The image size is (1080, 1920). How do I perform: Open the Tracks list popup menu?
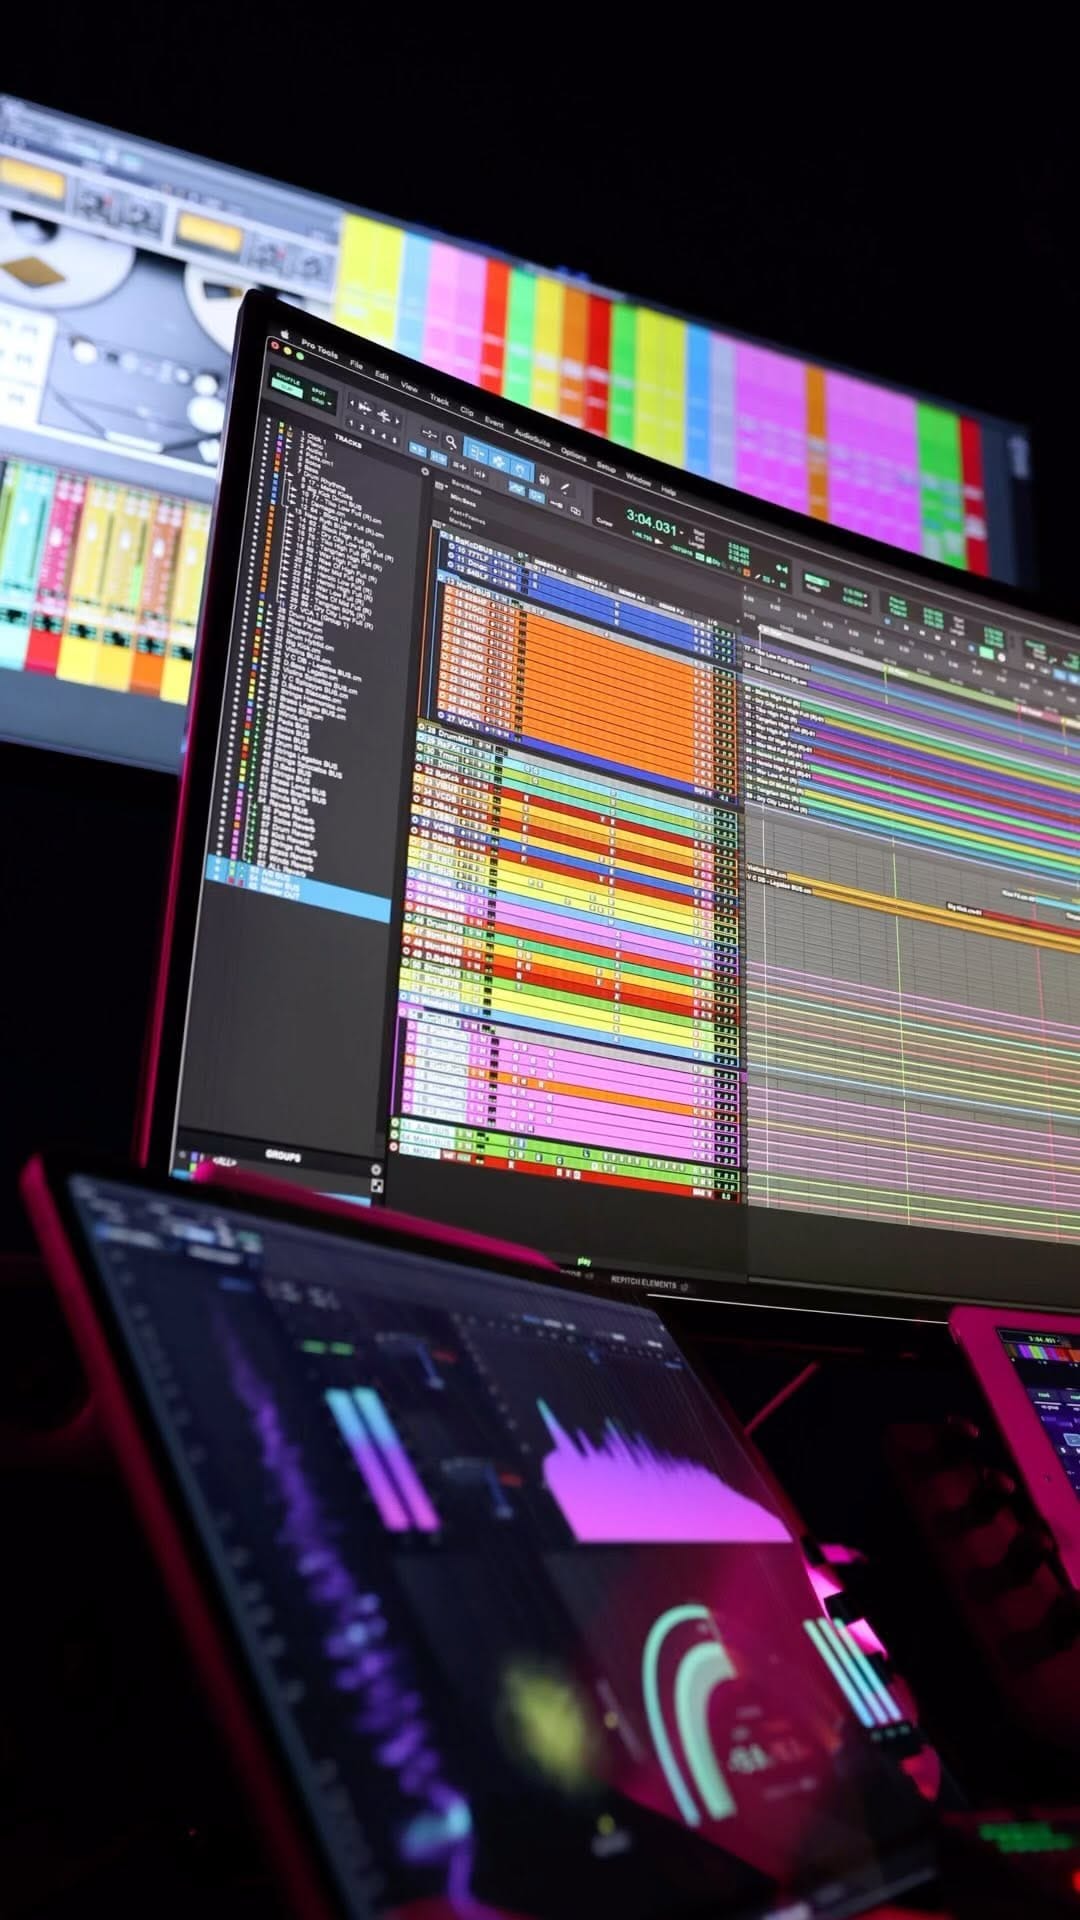coord(425,471)
